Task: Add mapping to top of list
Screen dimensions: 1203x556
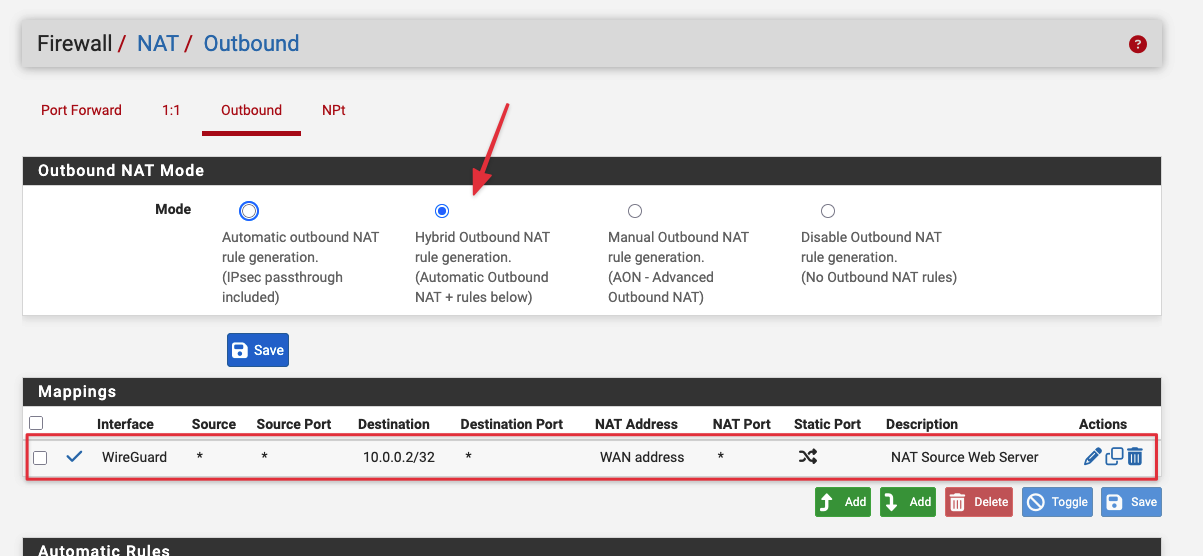Action: (x=842, y=502)
